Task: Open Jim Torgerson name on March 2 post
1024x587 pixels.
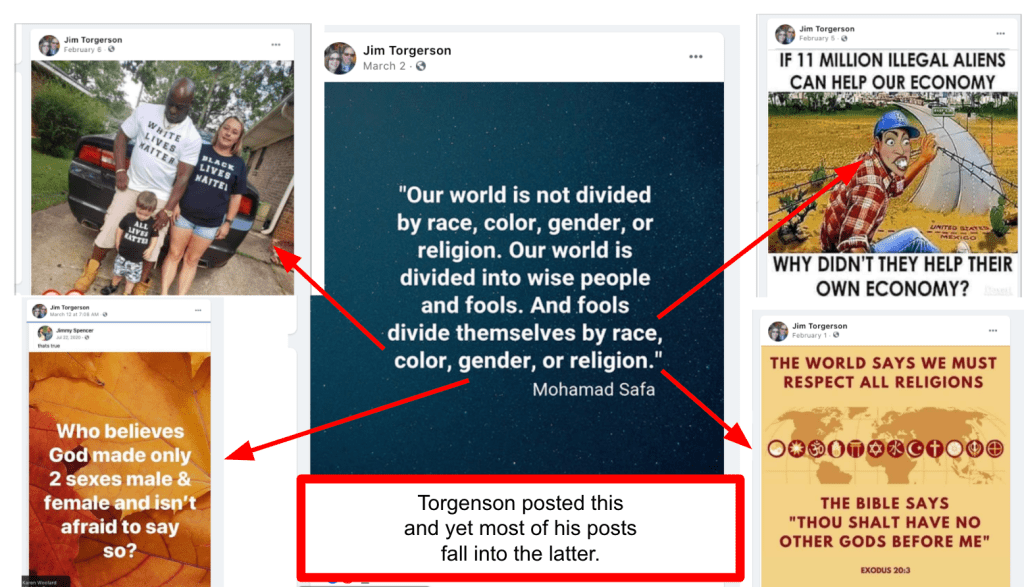Action: 407,50
